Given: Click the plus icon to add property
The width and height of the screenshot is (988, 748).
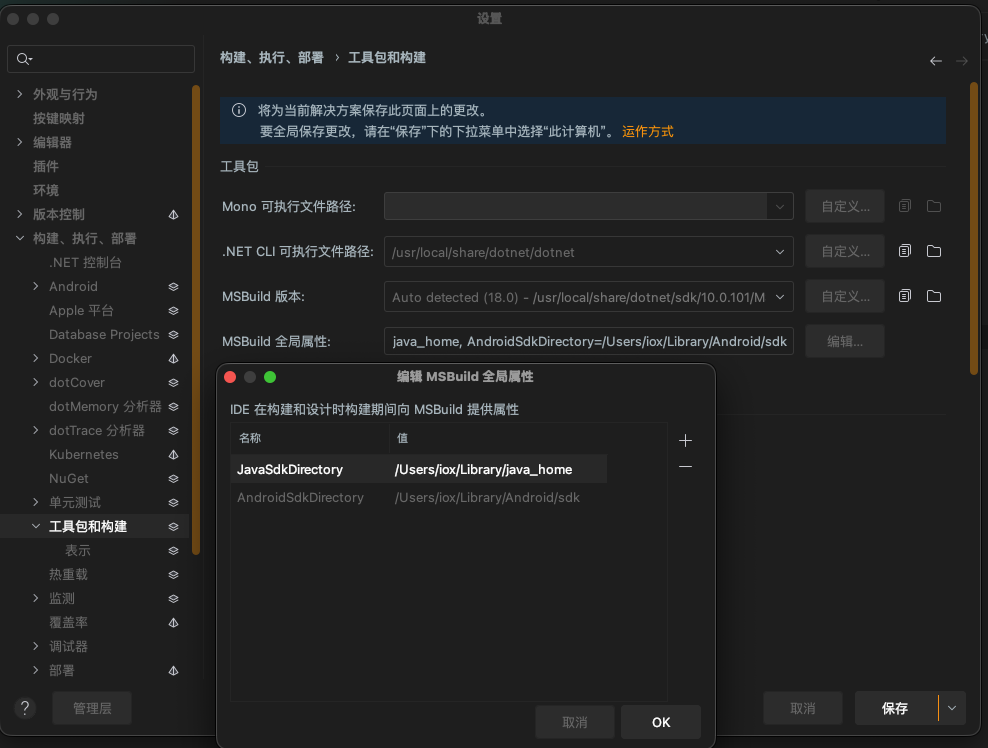Looking at the screenshot, I should (x=685, y=440).
